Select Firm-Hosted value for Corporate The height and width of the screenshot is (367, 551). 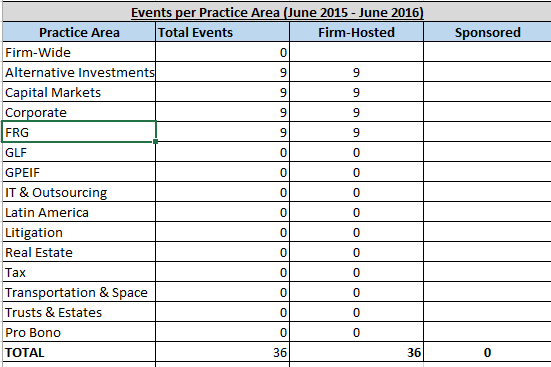pos(356,112)
